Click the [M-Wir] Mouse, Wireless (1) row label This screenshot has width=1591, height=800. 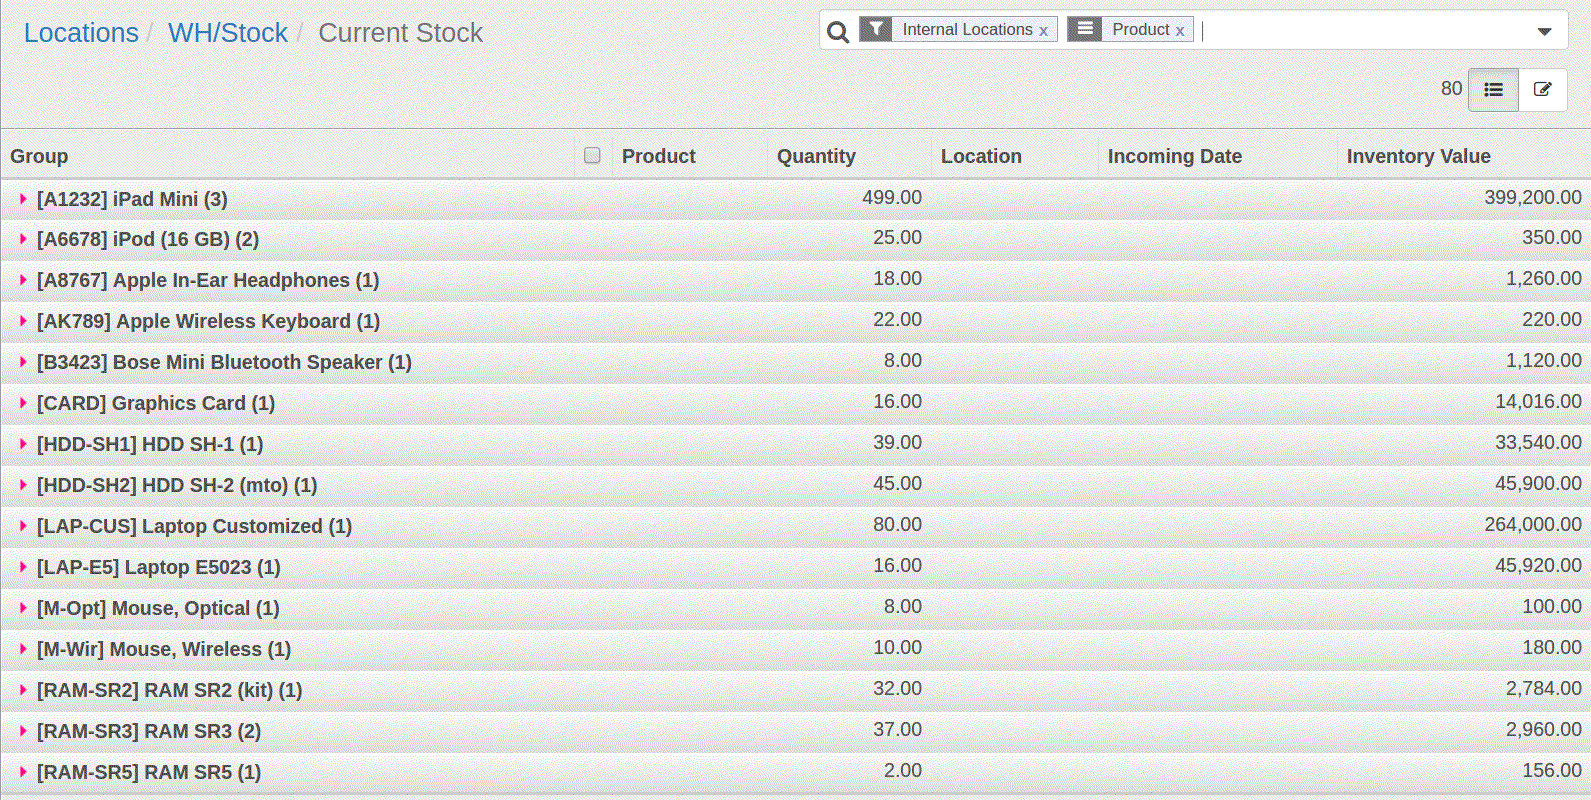[164, 649]
